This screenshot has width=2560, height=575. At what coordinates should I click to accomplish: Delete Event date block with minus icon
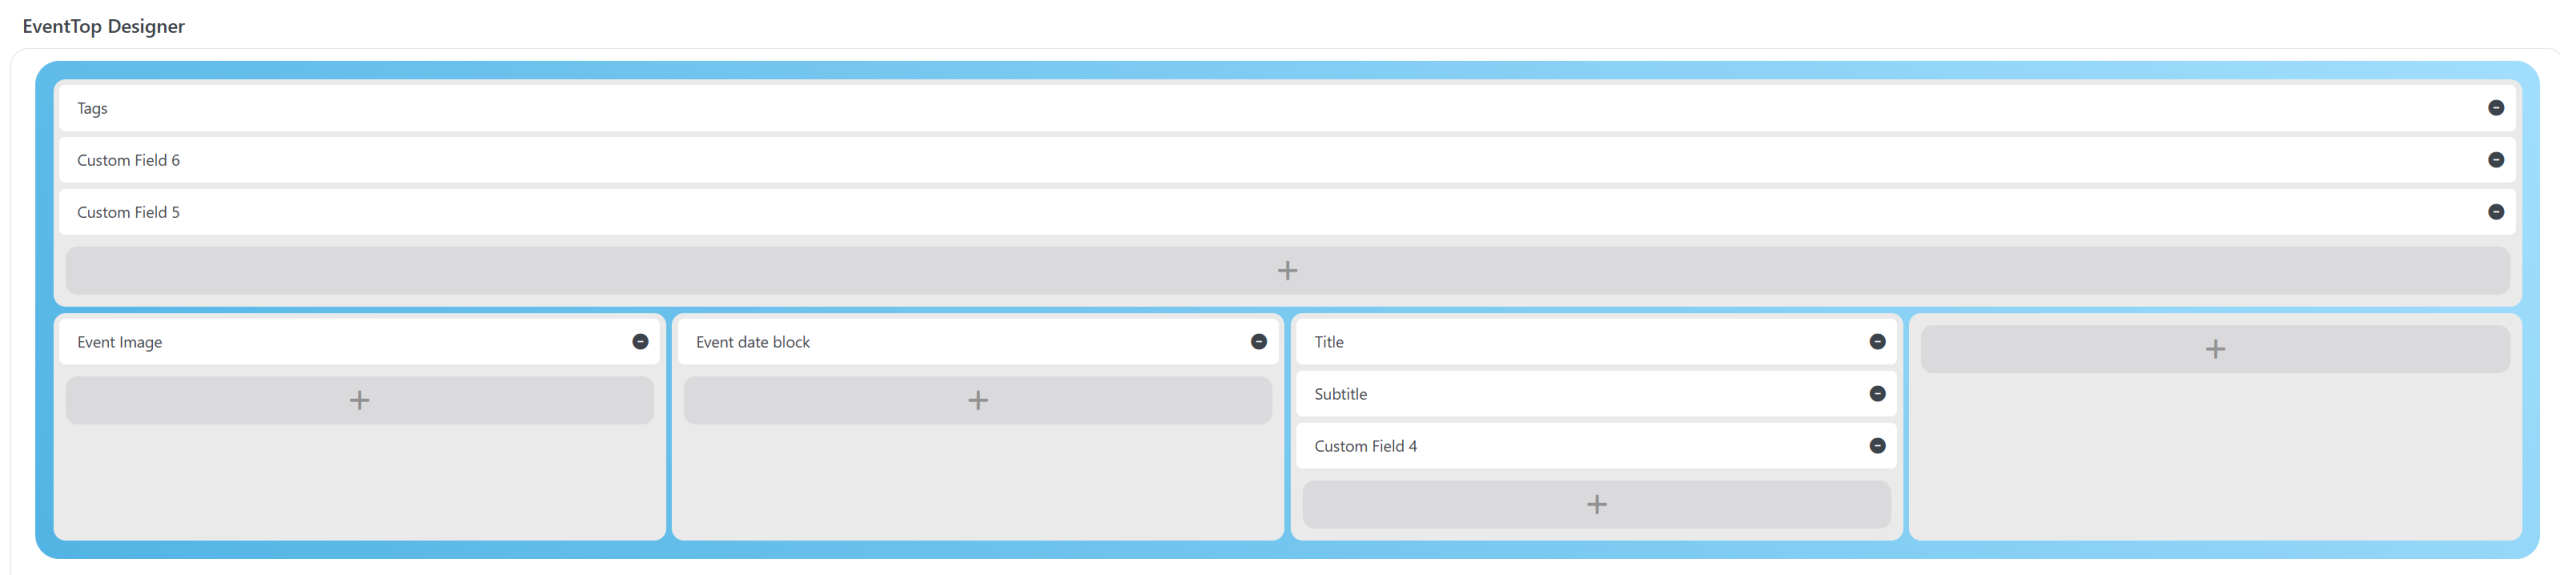(1258, 342)
